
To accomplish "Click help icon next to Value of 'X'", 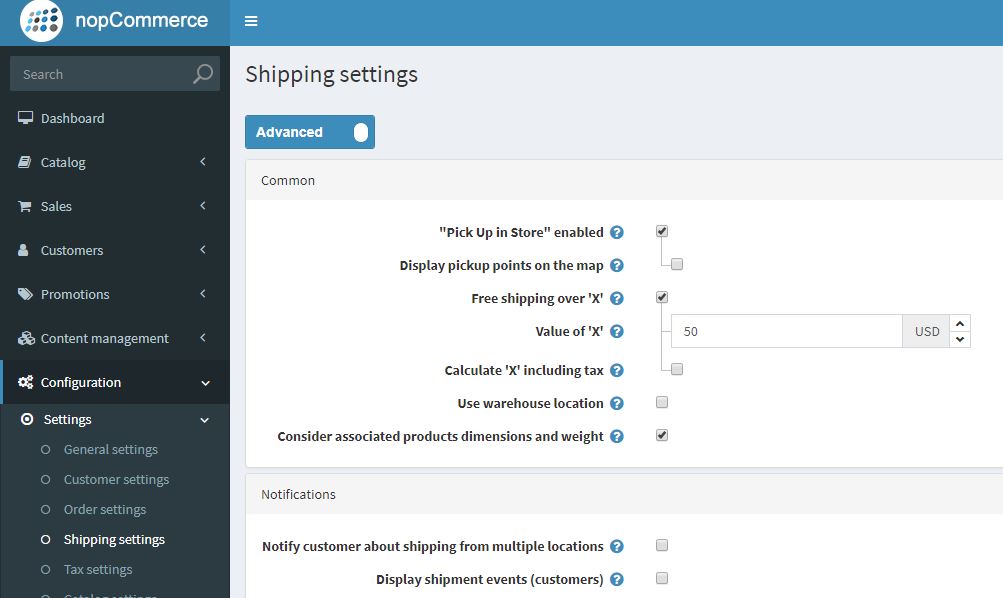I will pos(617,331).
